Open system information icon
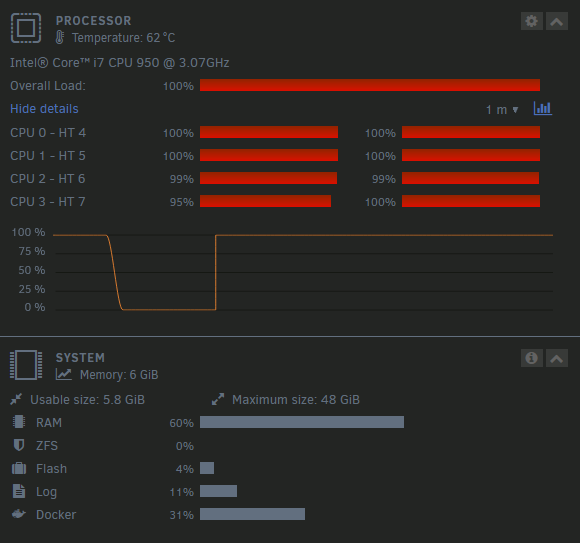This screenshot has width=580, height=543. pos(532,358)
